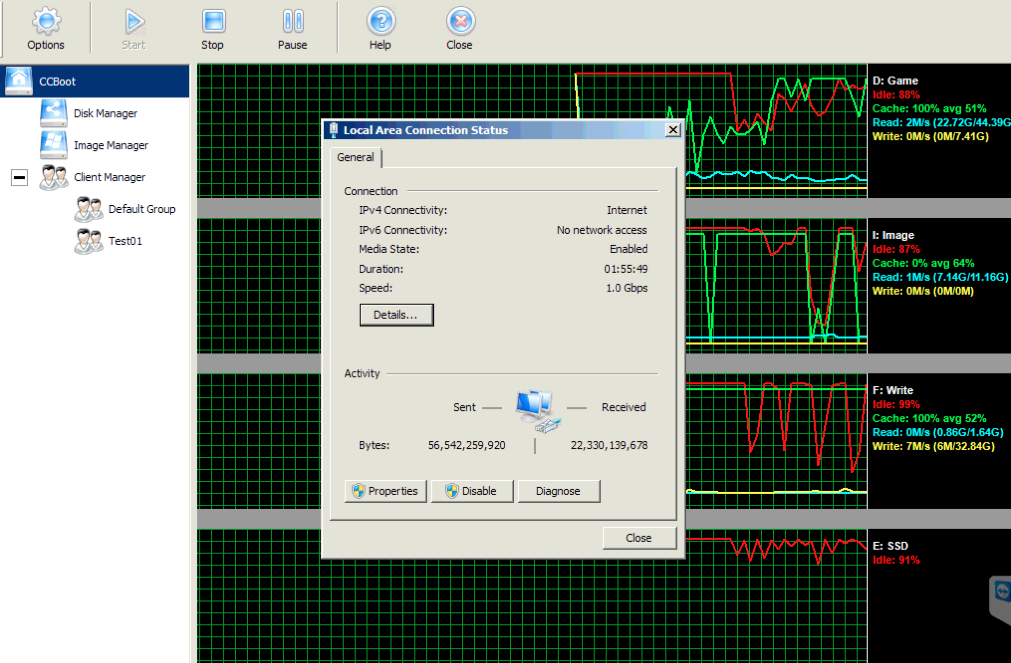
Task: Disable the Local Area Connection
Action: tap(471, 491)
